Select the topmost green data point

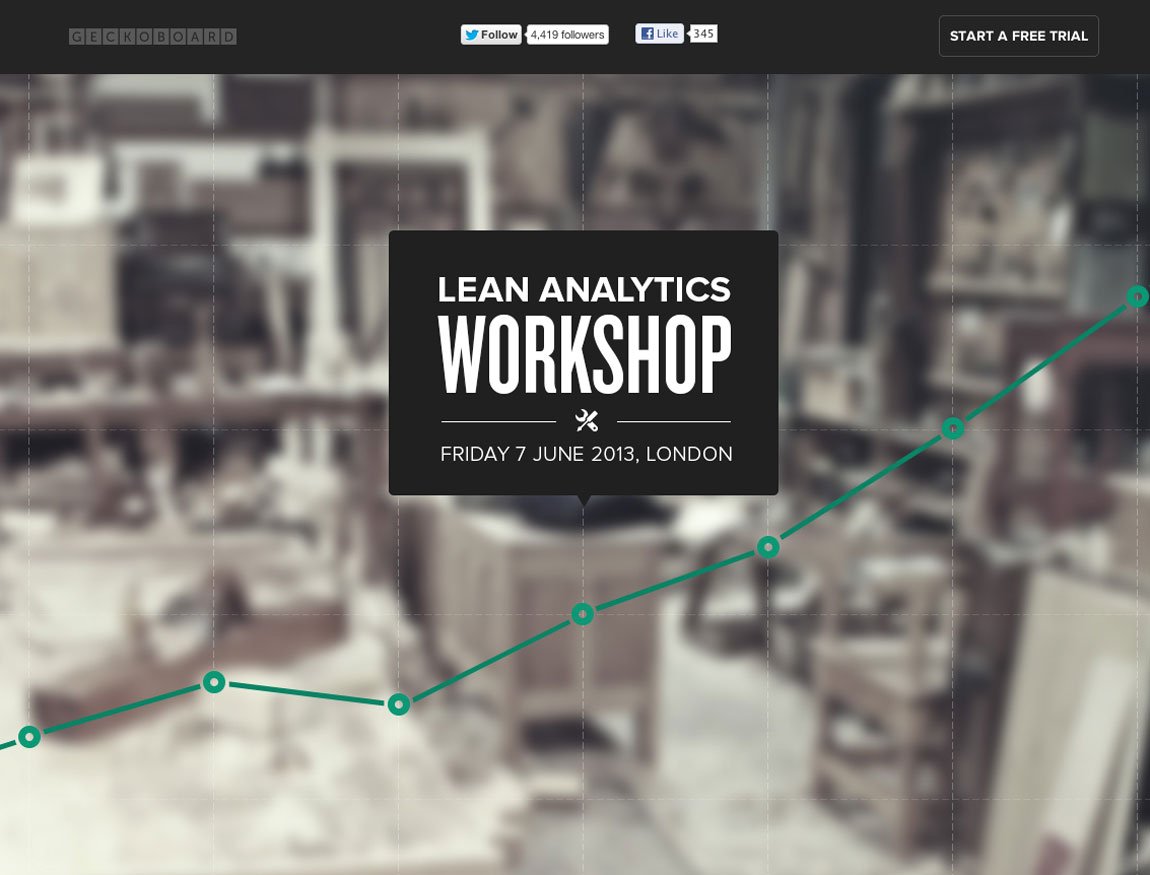tap(1137, 295)
